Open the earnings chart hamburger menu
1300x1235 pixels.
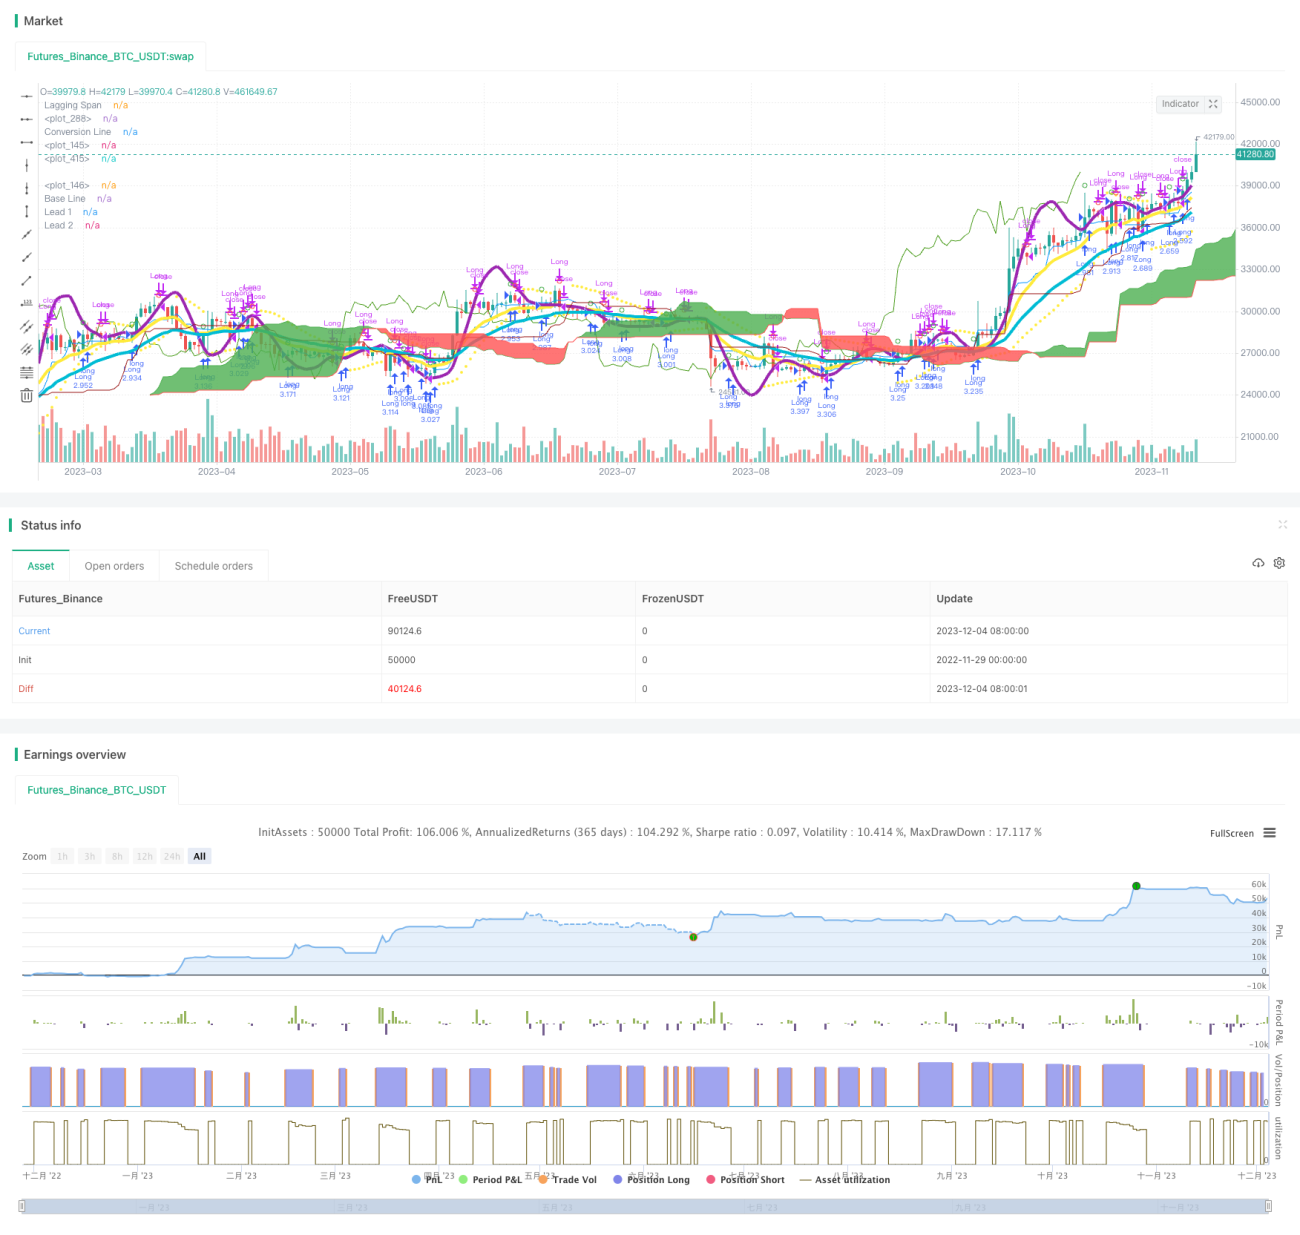(x=1269, y=833)
